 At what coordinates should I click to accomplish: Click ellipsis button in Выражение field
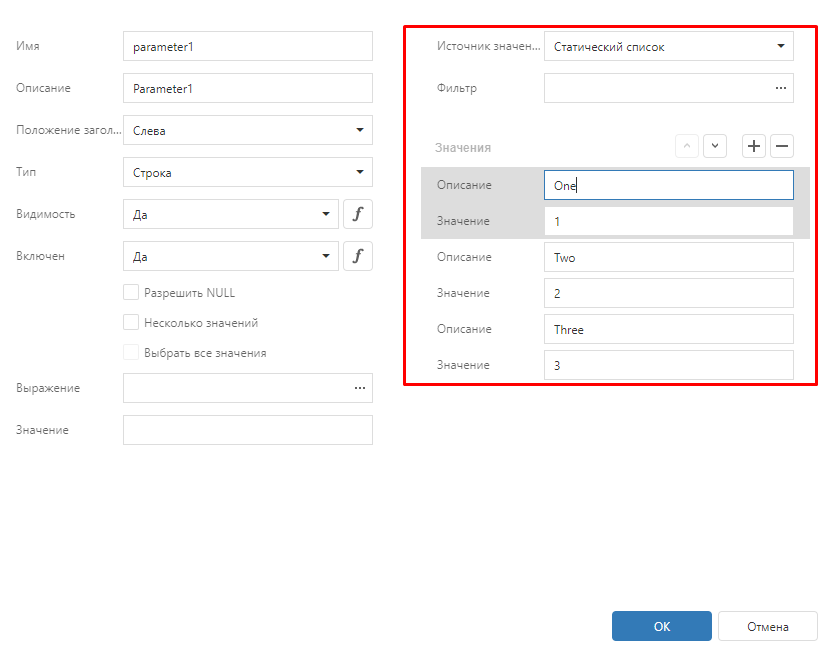(360, 388)
